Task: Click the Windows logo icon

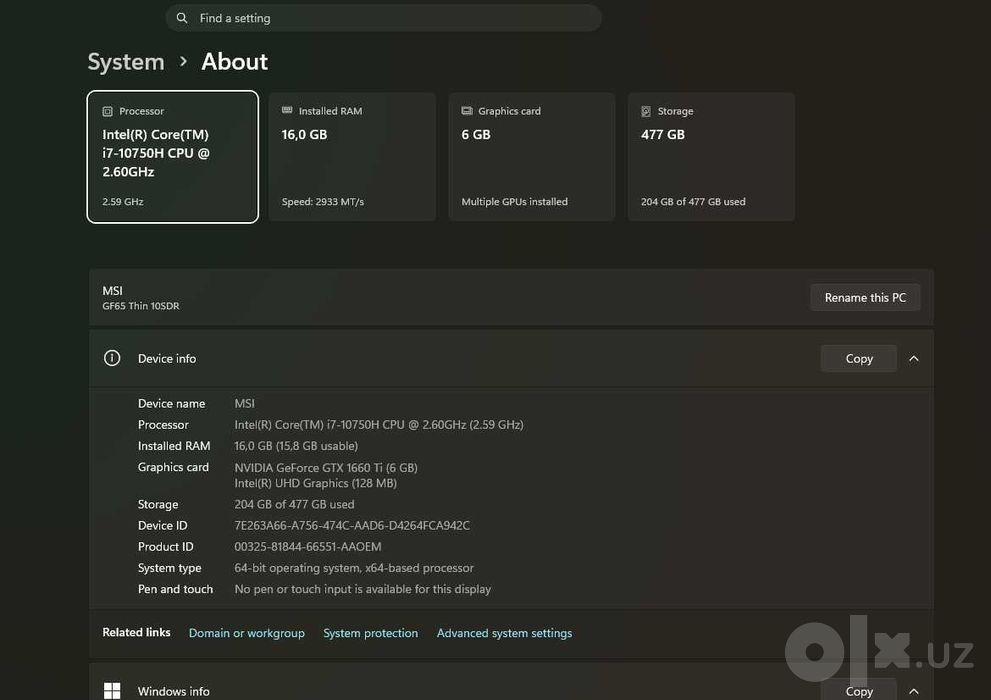Action: (x=112, y=691)
